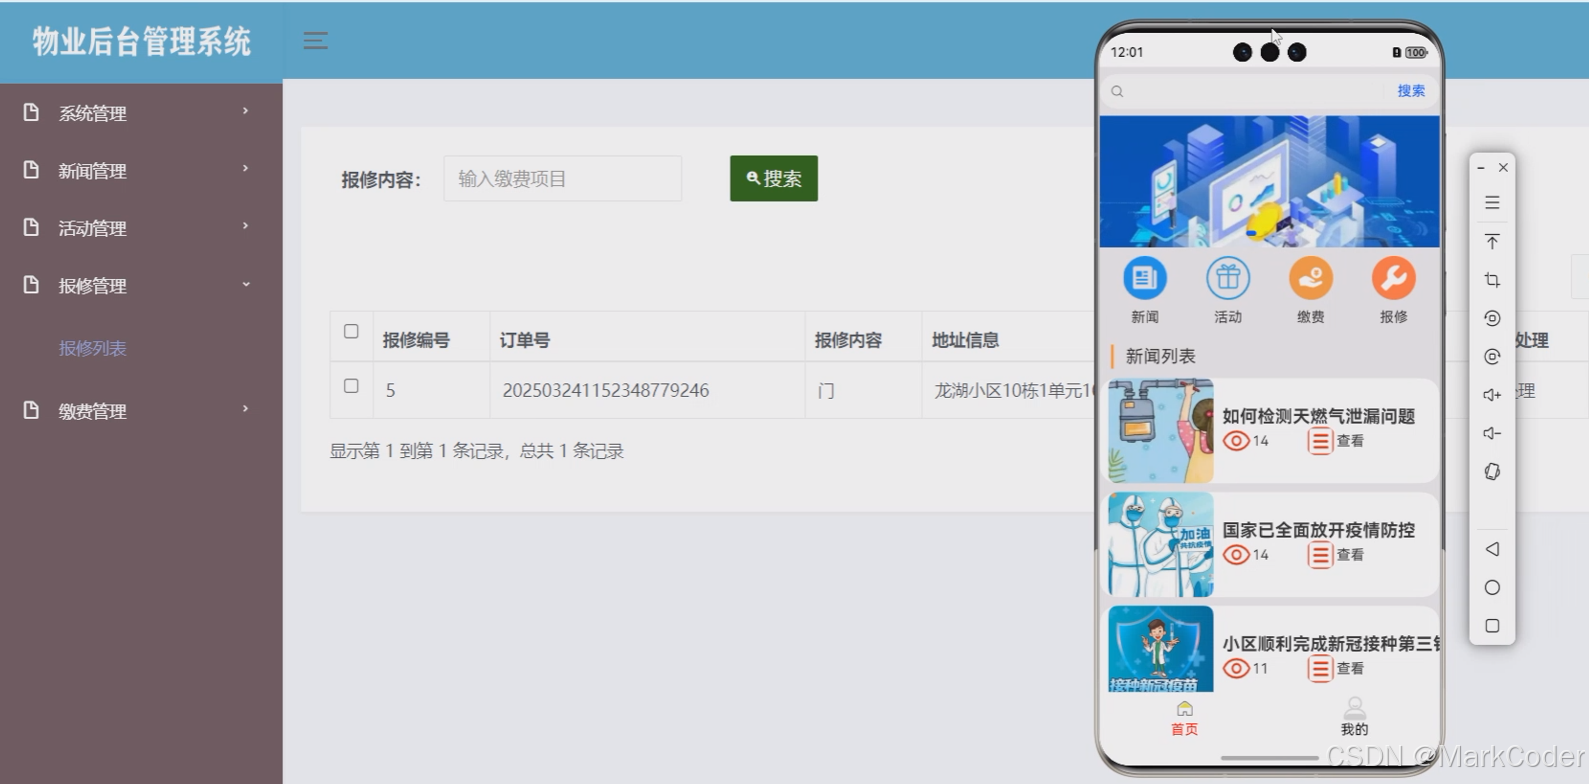Viewport: 1589px width, 784px height.
Task: Tap the blue city banner image
Action: tap(1270, 181)
